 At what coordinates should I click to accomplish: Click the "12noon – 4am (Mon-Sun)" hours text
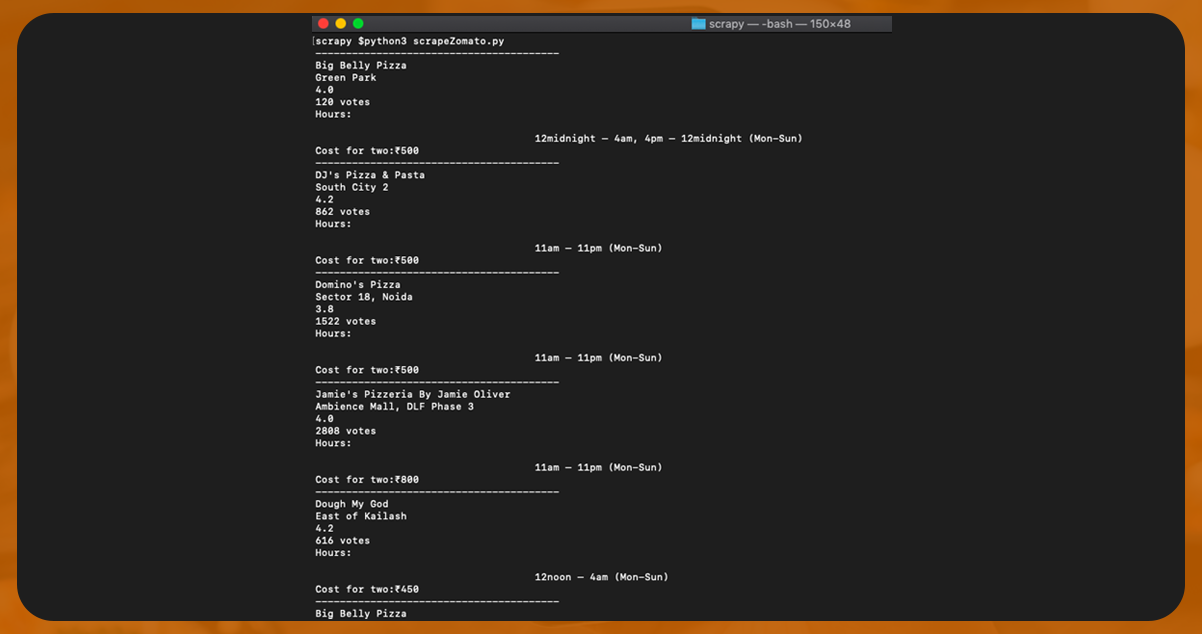[x=601, y=577]
